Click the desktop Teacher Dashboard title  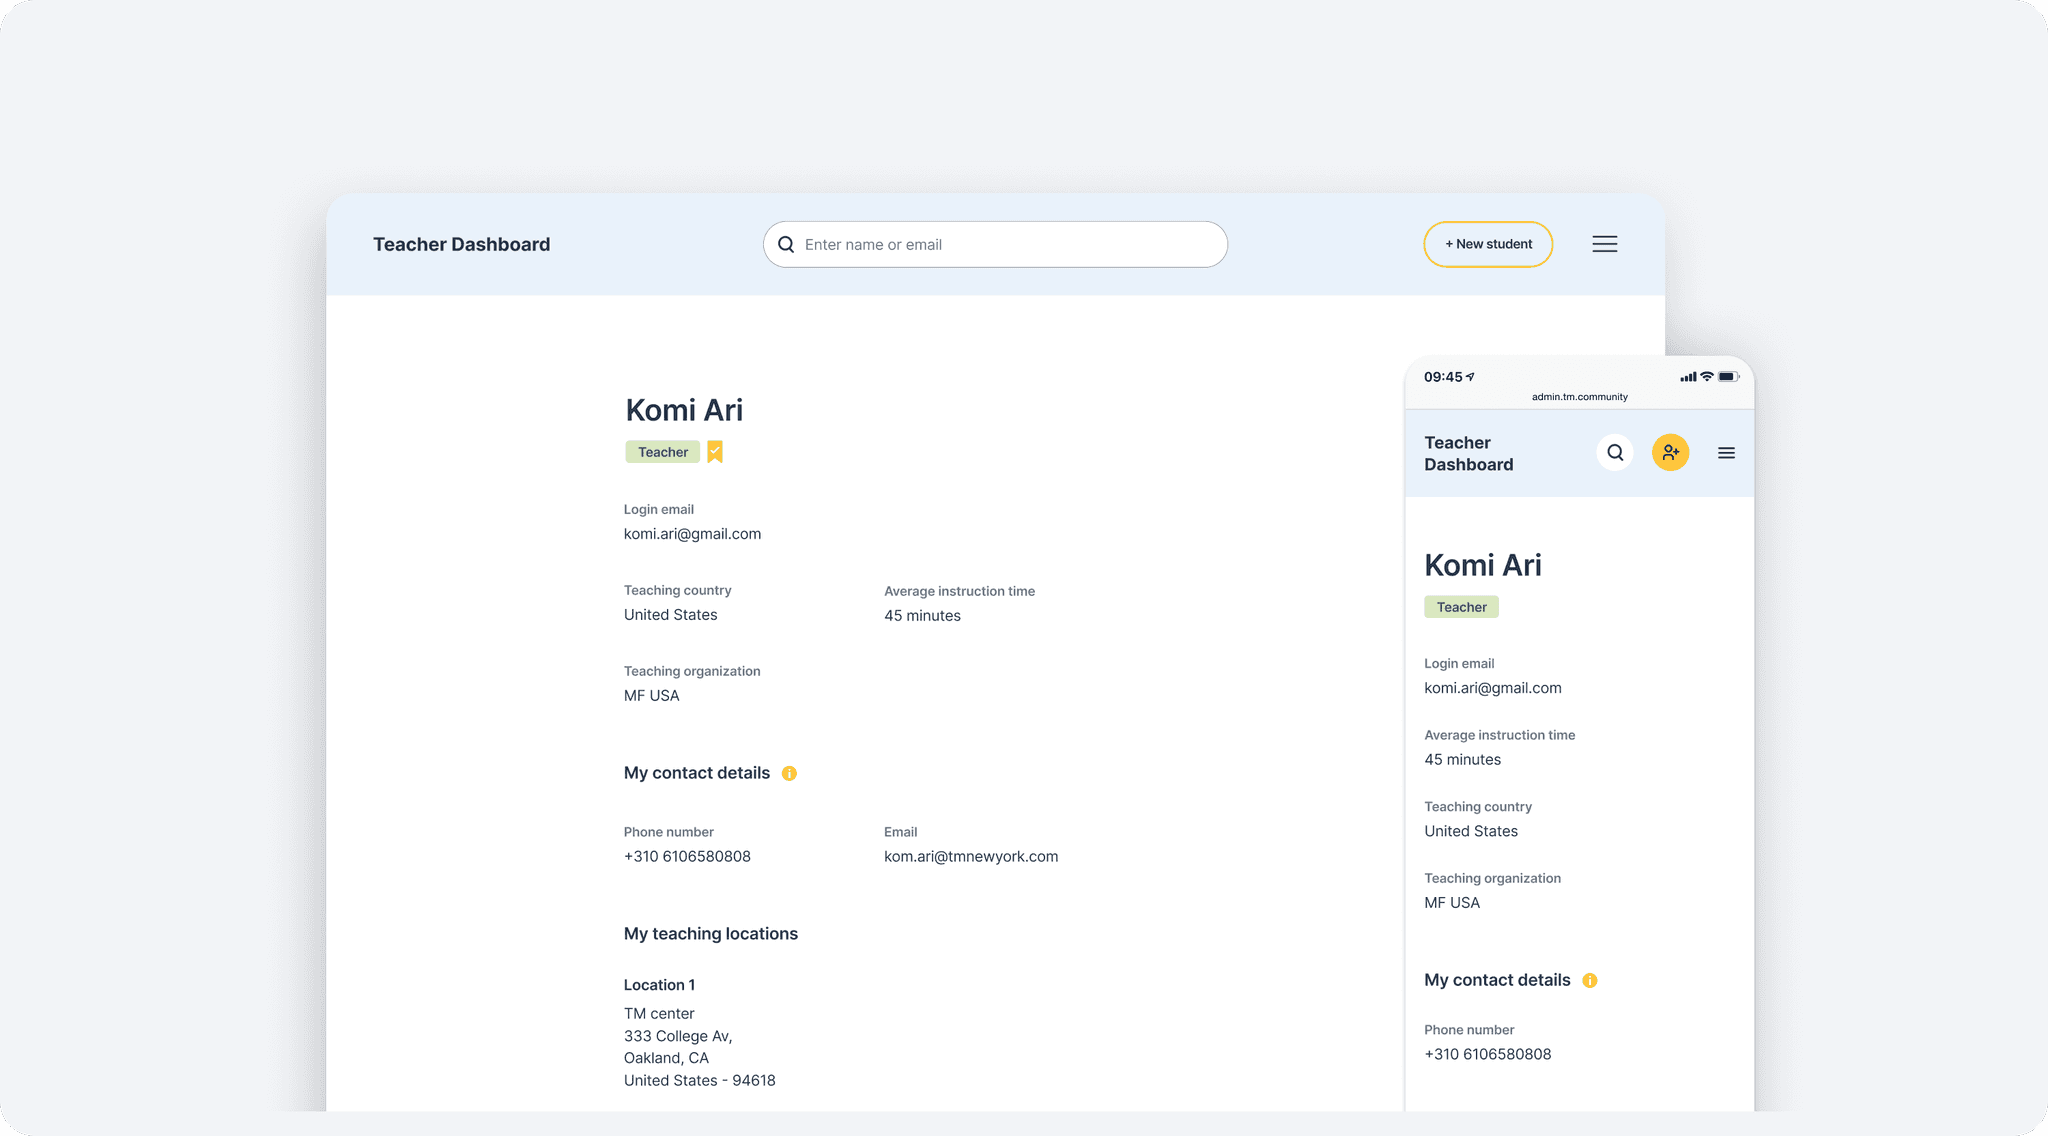[x=461, y=244]
